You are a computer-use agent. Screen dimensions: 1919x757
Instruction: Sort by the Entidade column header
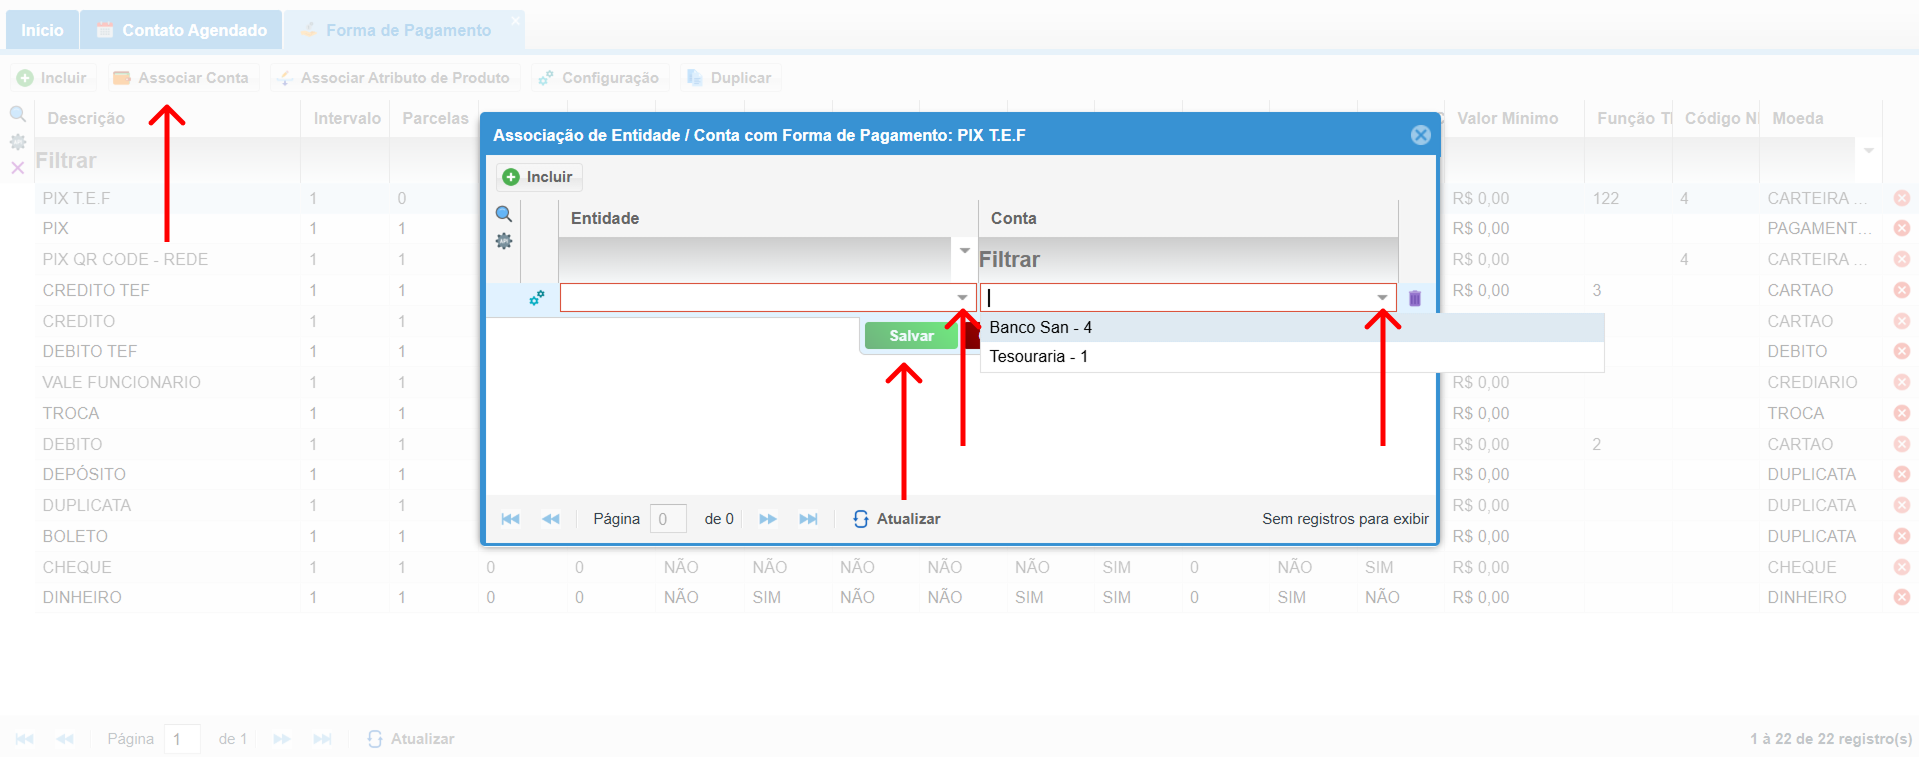(605, 218)
